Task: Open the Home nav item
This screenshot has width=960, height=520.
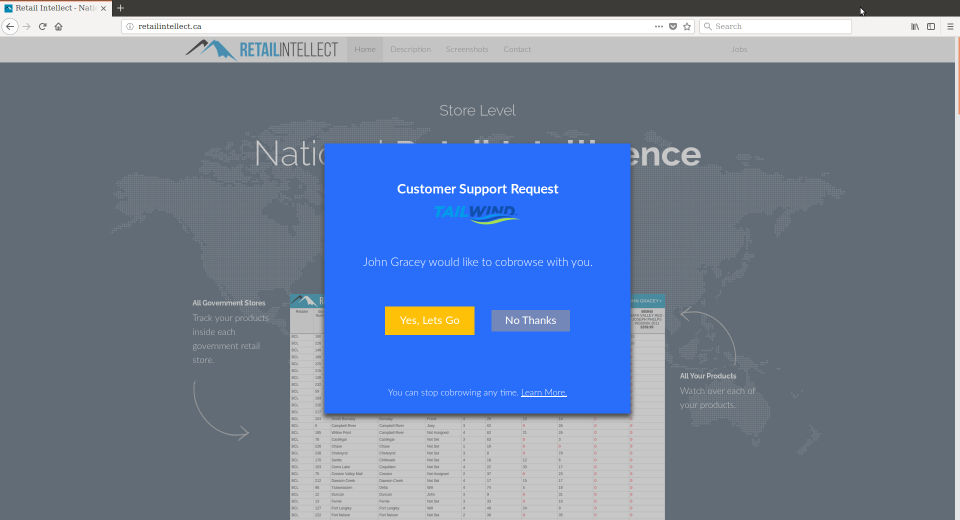Action: pos(365,50)
